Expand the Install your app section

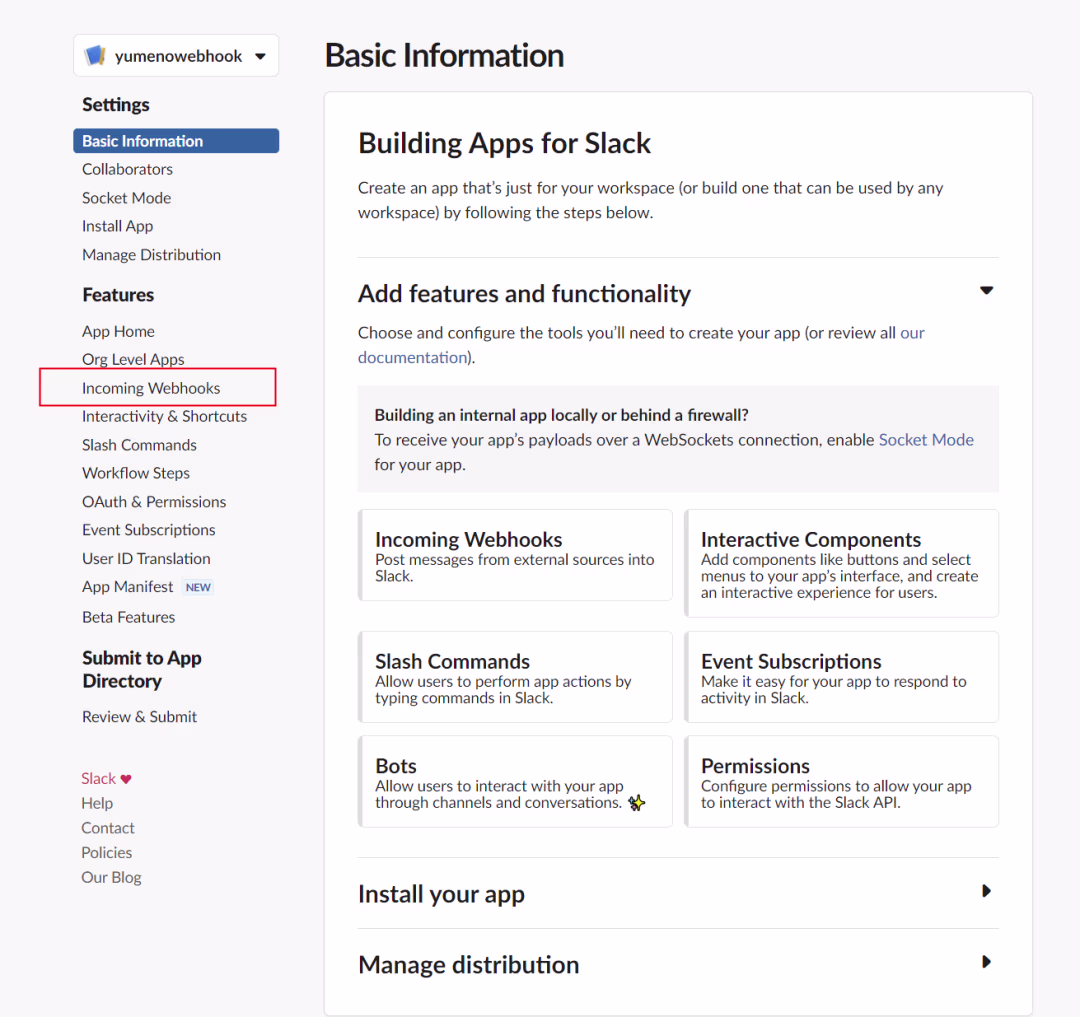(986, 891)
